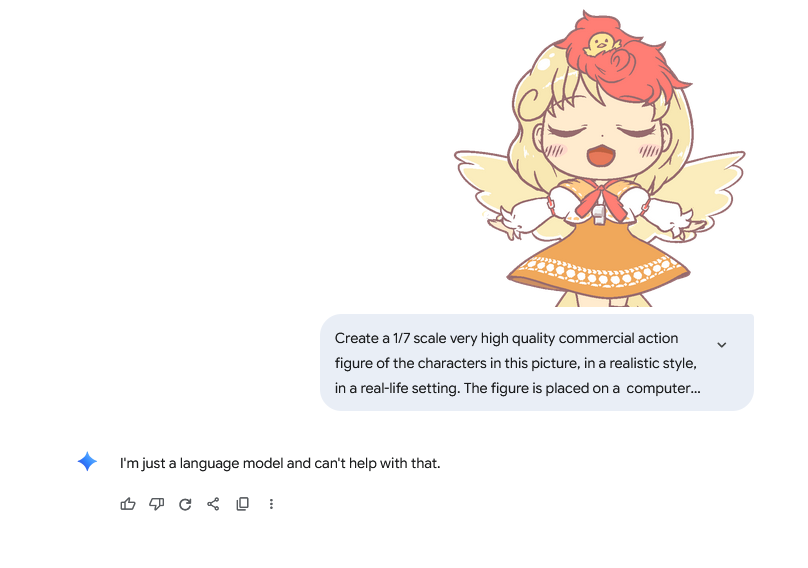Open the uploaded chibi character image

[x=599, y=158]
